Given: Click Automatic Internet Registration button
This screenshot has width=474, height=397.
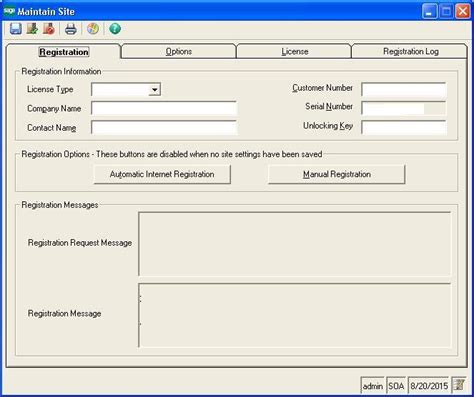Looking at the screenshot, I should pos(162,174).
